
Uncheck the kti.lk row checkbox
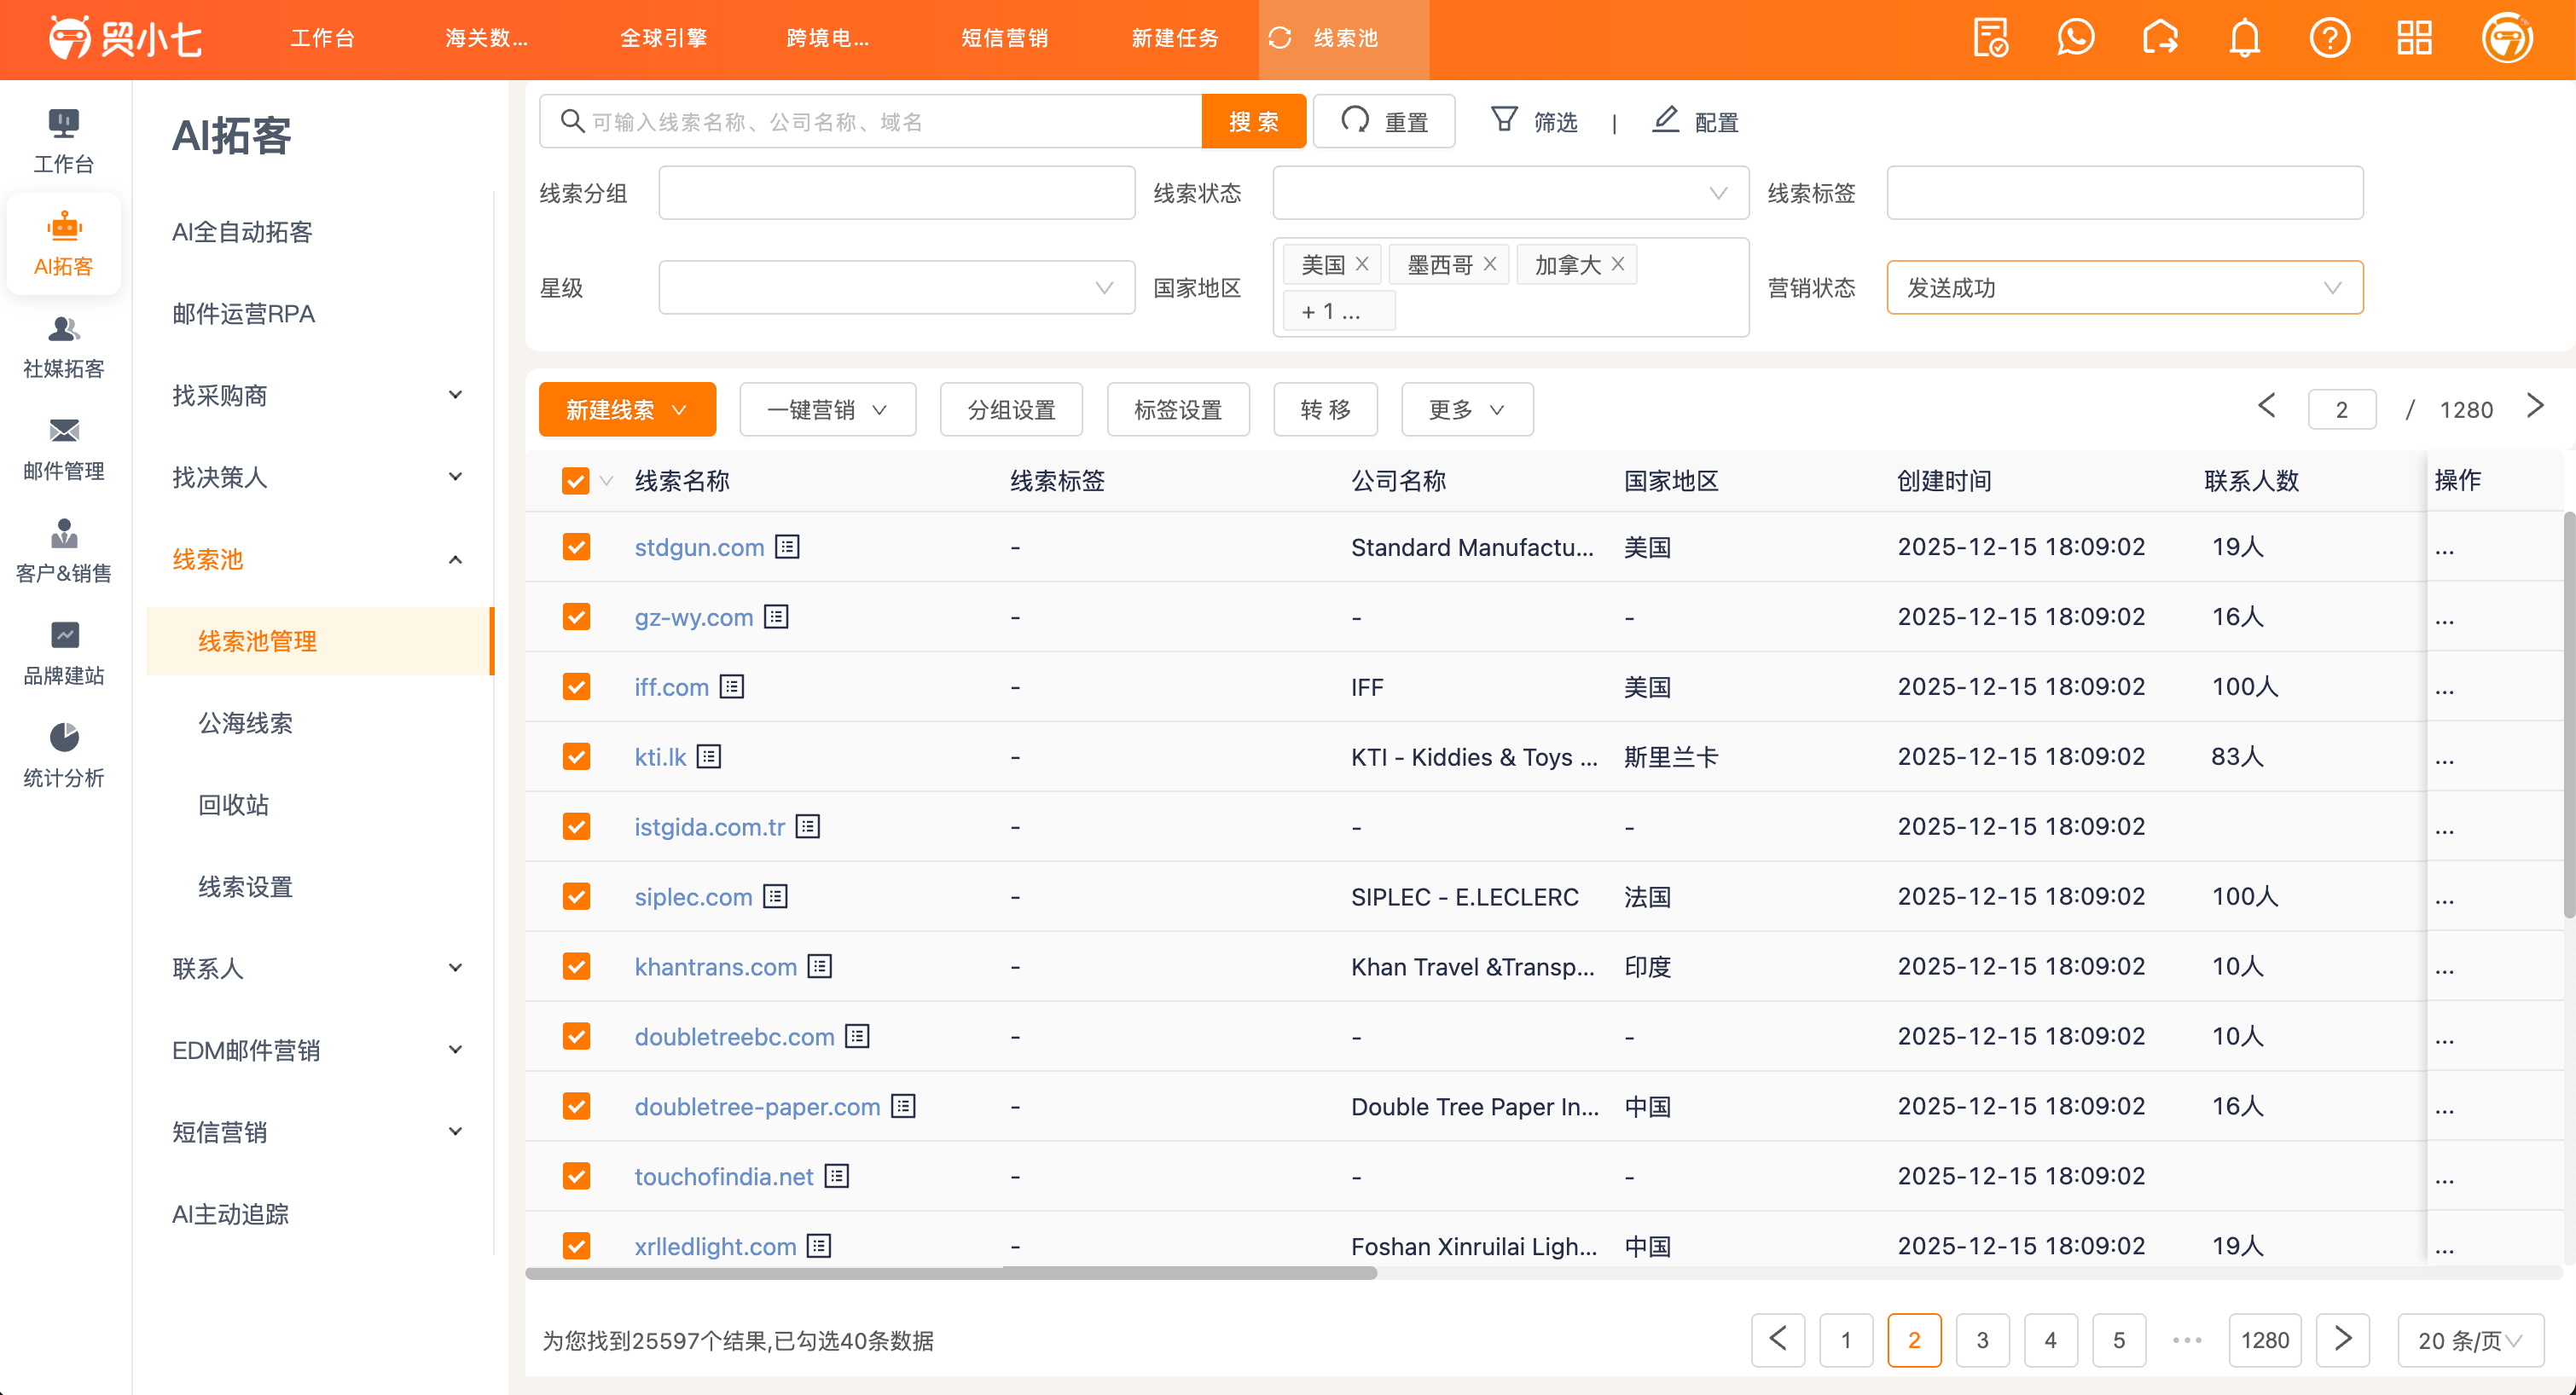click(x=576, y=757)
